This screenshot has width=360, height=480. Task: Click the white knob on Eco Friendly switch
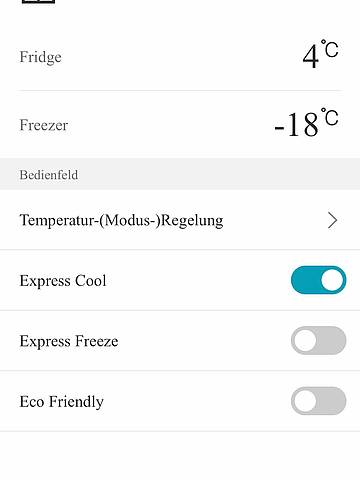pyautogui.click(x=305, y=401)
